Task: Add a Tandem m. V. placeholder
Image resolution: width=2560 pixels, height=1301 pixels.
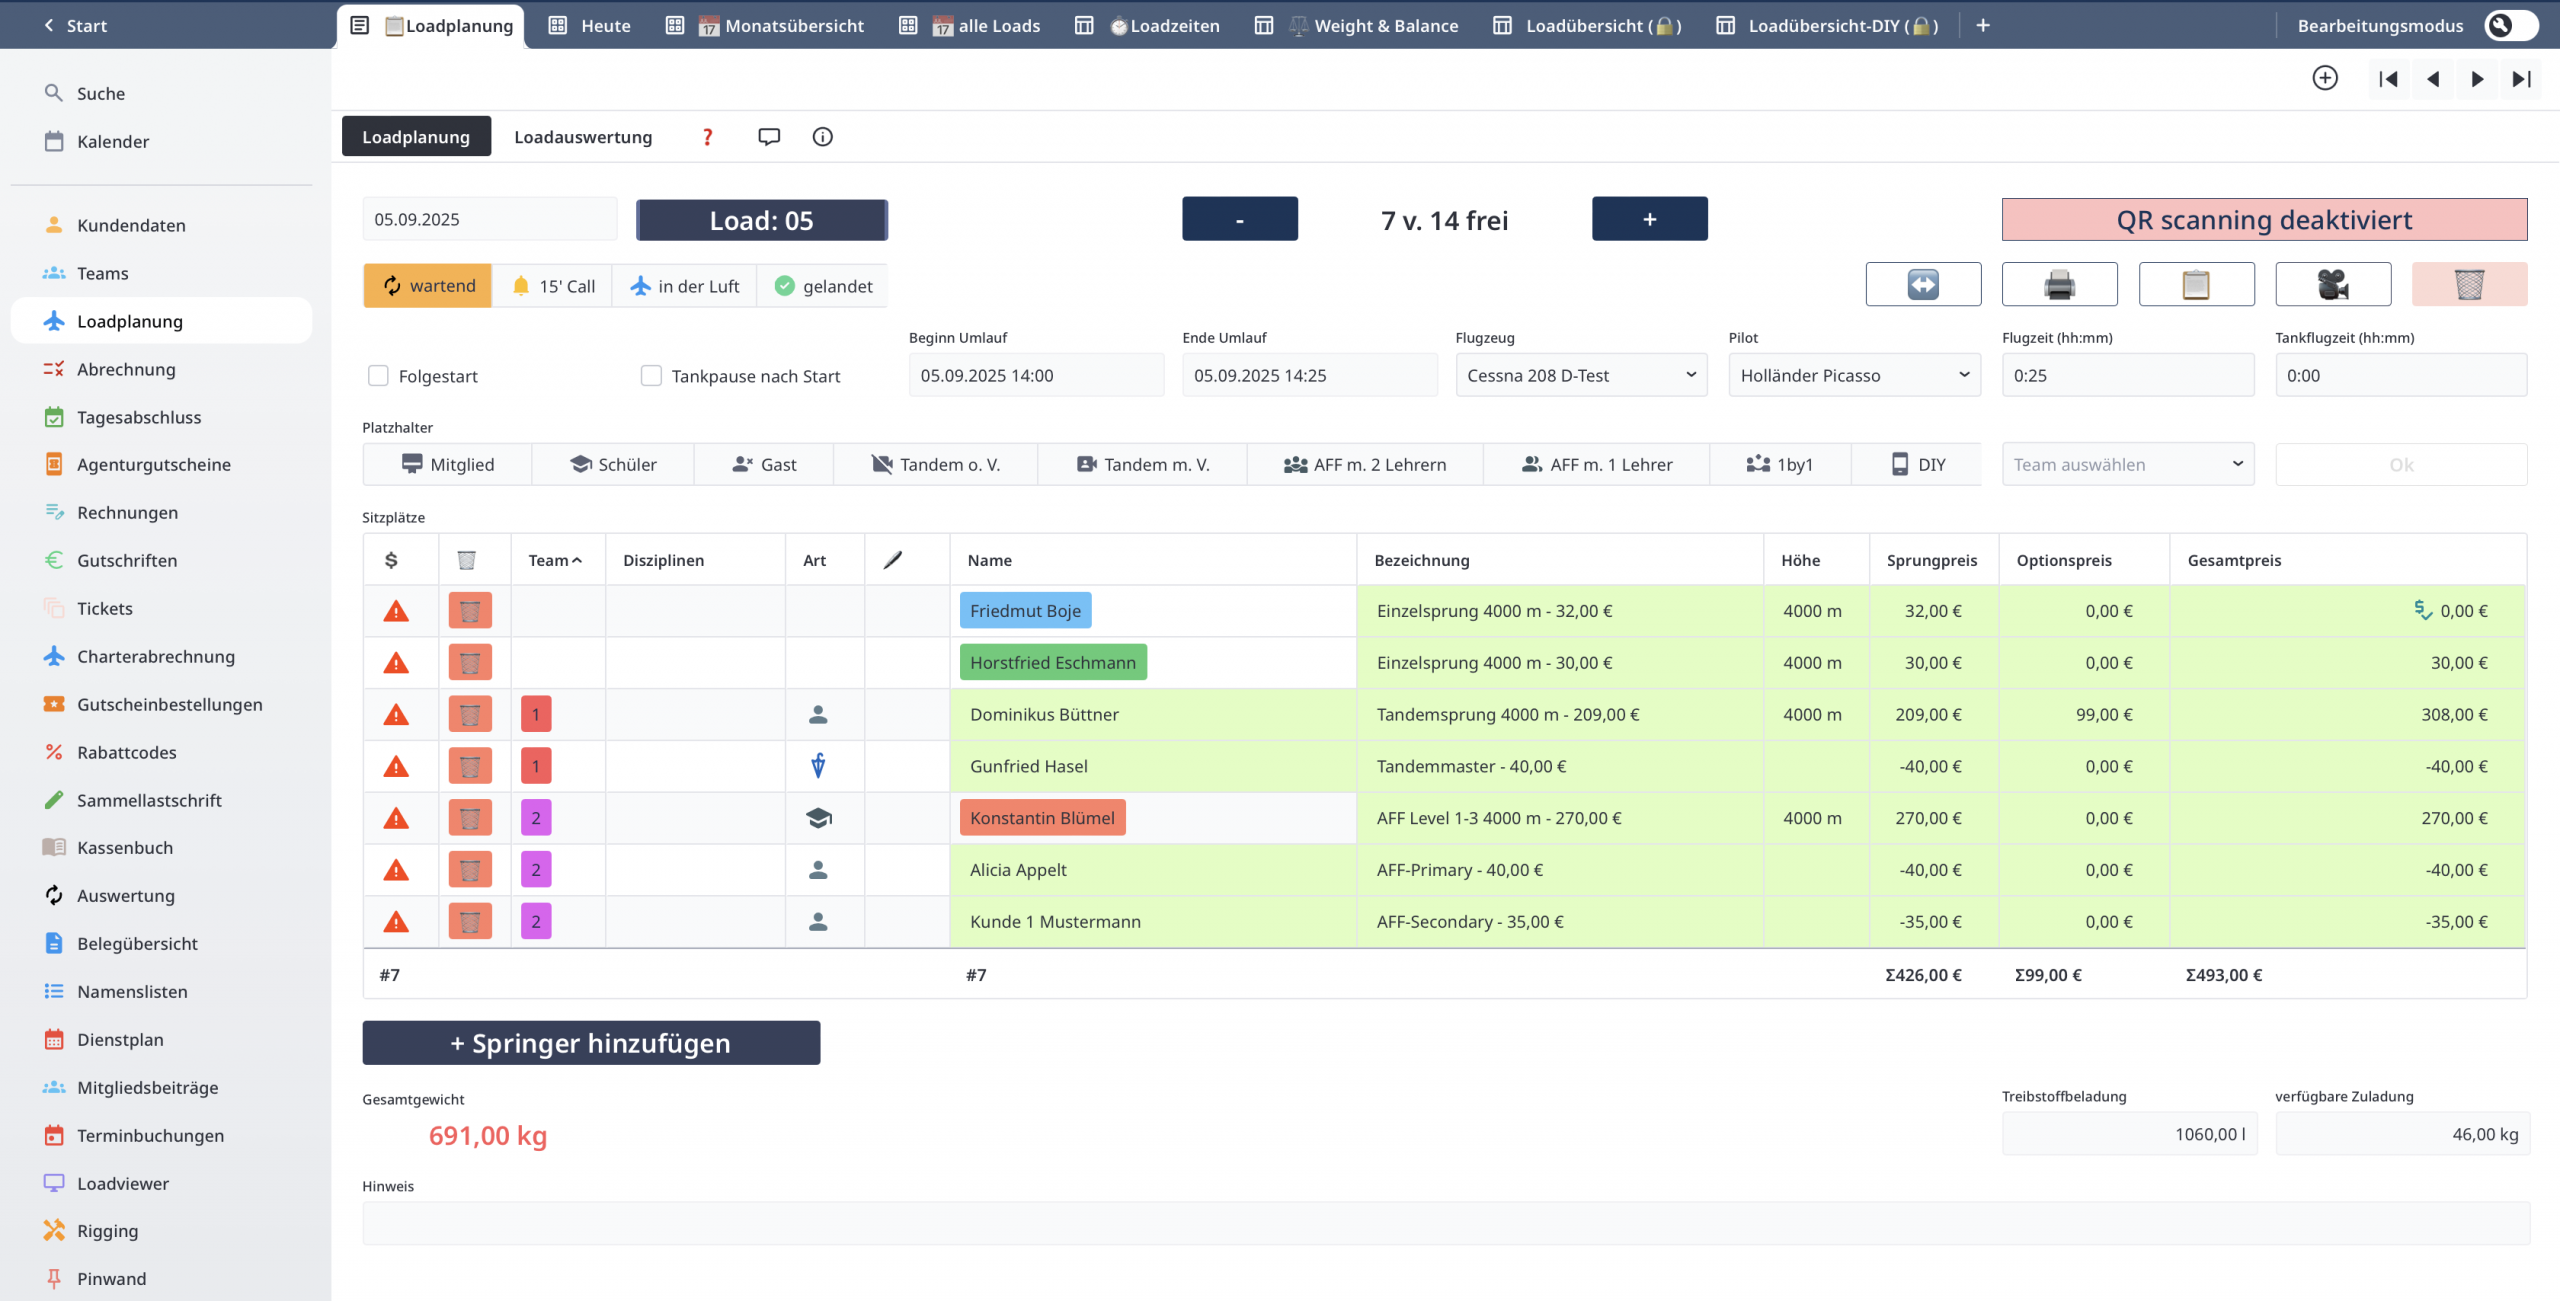Action: pos(1143,465)
